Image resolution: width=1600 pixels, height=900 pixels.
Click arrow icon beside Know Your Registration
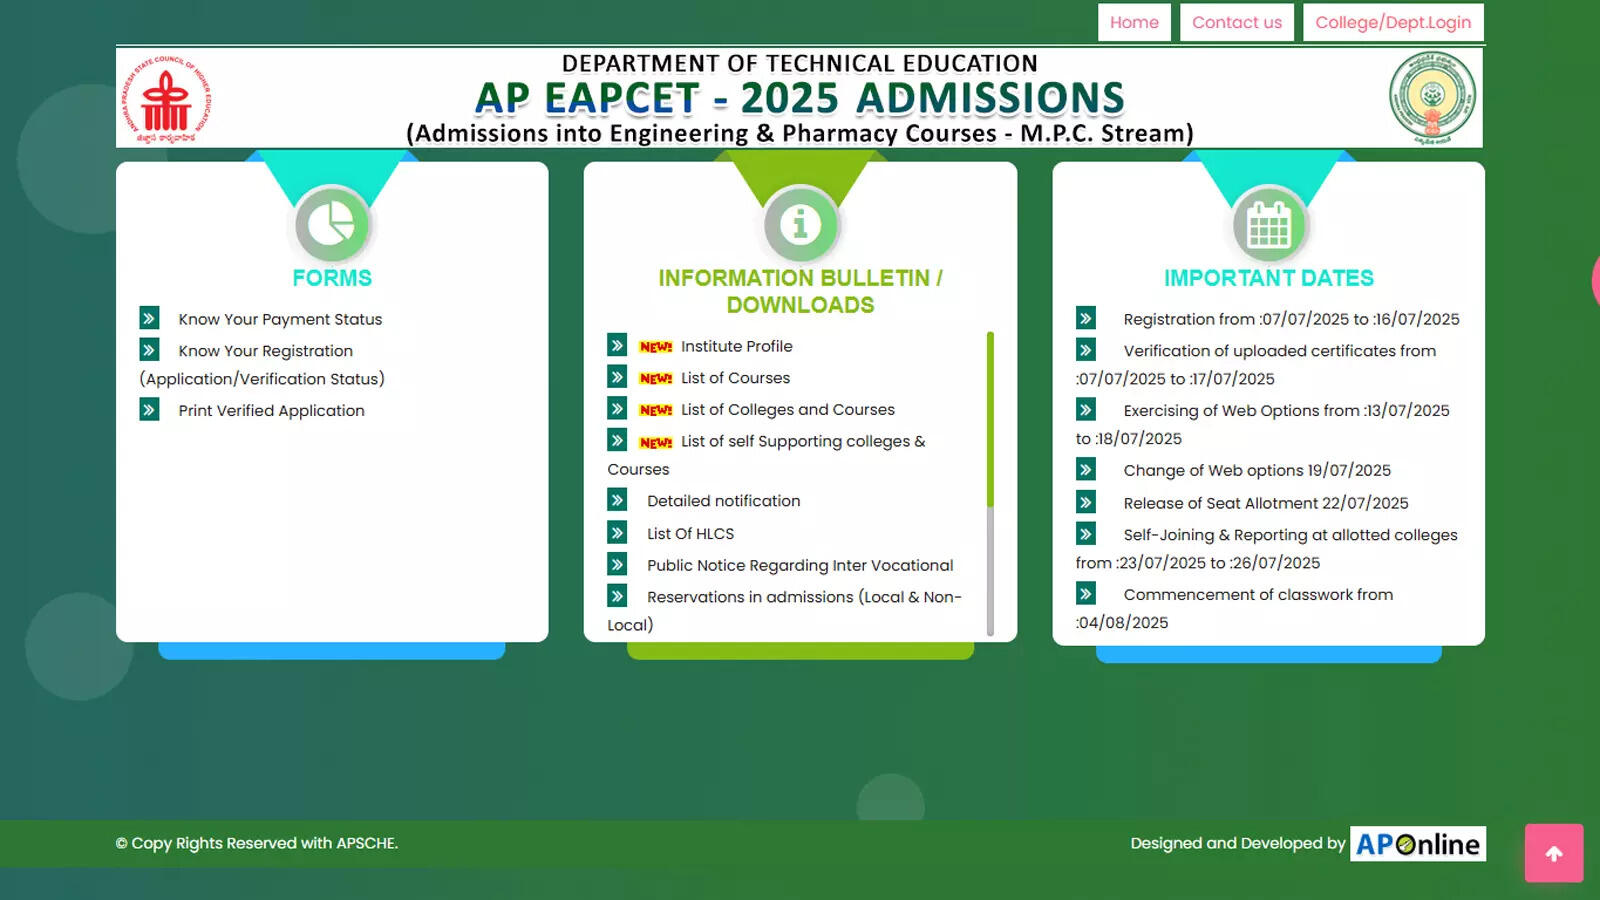click(x=149, y=350)
